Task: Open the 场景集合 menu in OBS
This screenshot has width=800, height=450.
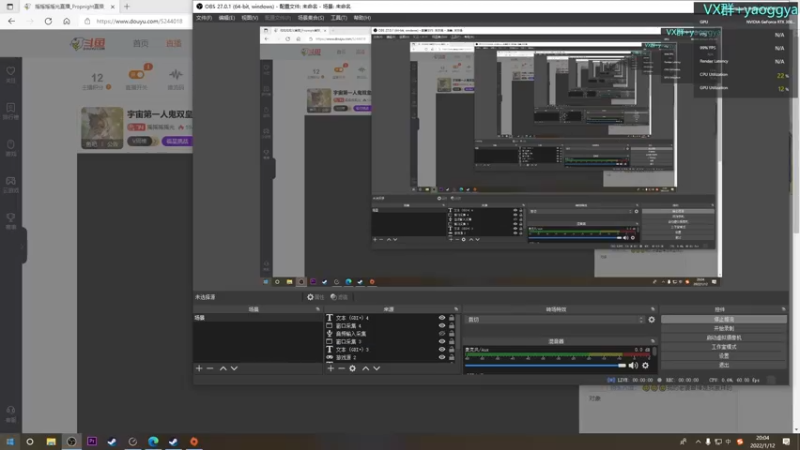Action: 311,18
